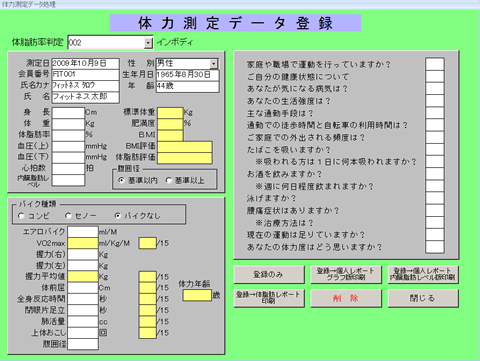Expand the 性別 dropdown list
The image size is (480, 361).
click(214, 63)
